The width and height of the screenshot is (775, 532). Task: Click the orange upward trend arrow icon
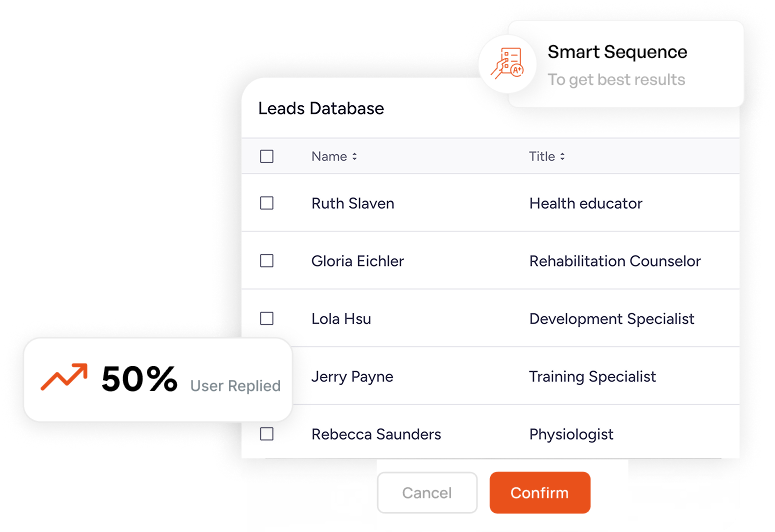pyautogui.click(x=64, y=378)
